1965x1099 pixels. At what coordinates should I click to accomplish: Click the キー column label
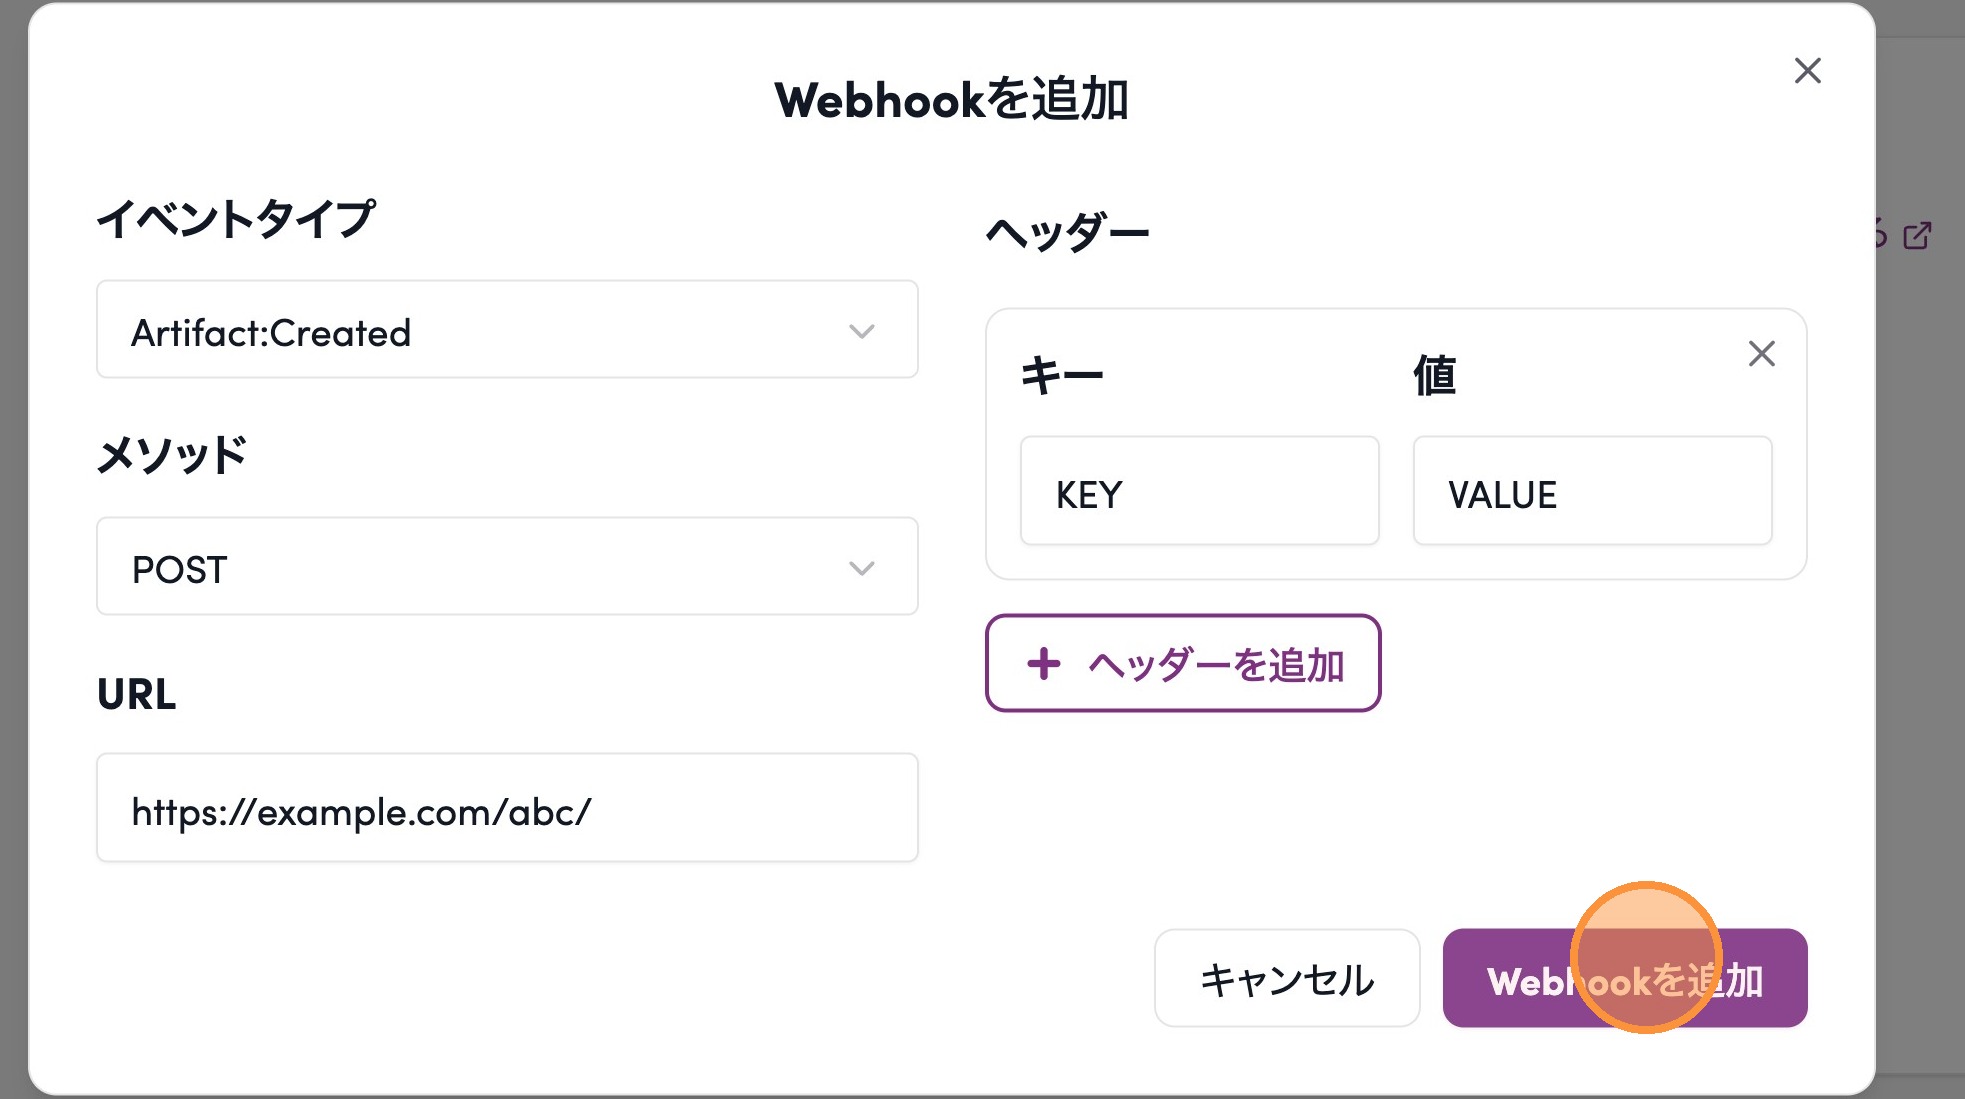[x=1061, y=376]
